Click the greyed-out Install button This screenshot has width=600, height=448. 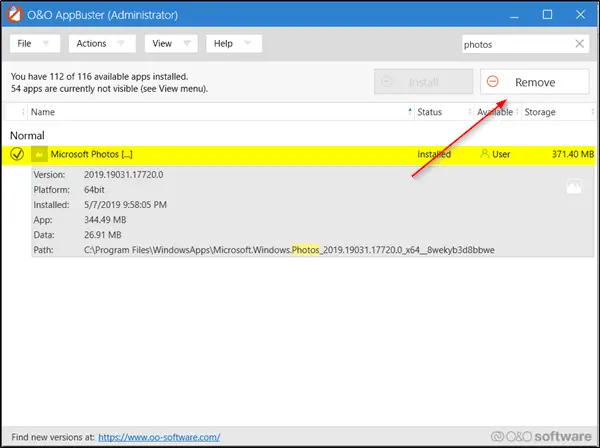point(423,82)
